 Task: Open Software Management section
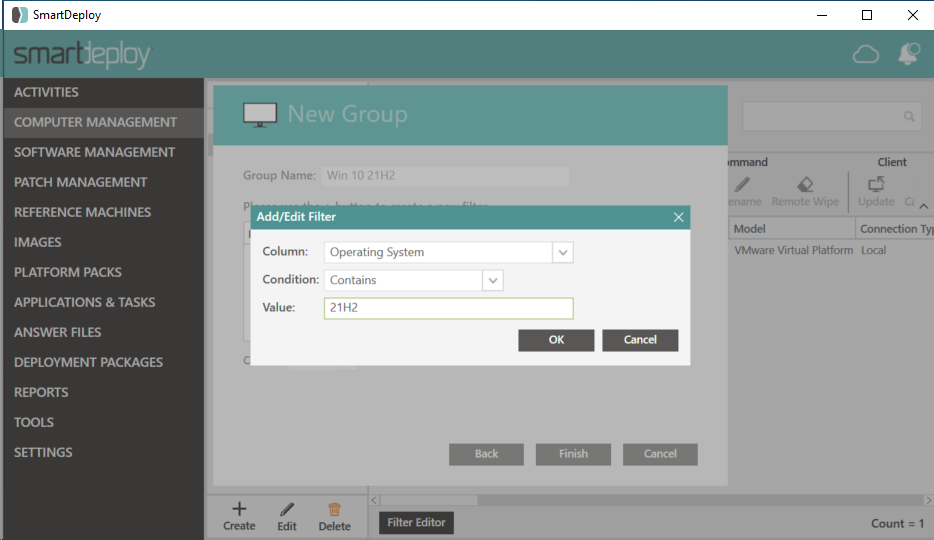point(104,152)
